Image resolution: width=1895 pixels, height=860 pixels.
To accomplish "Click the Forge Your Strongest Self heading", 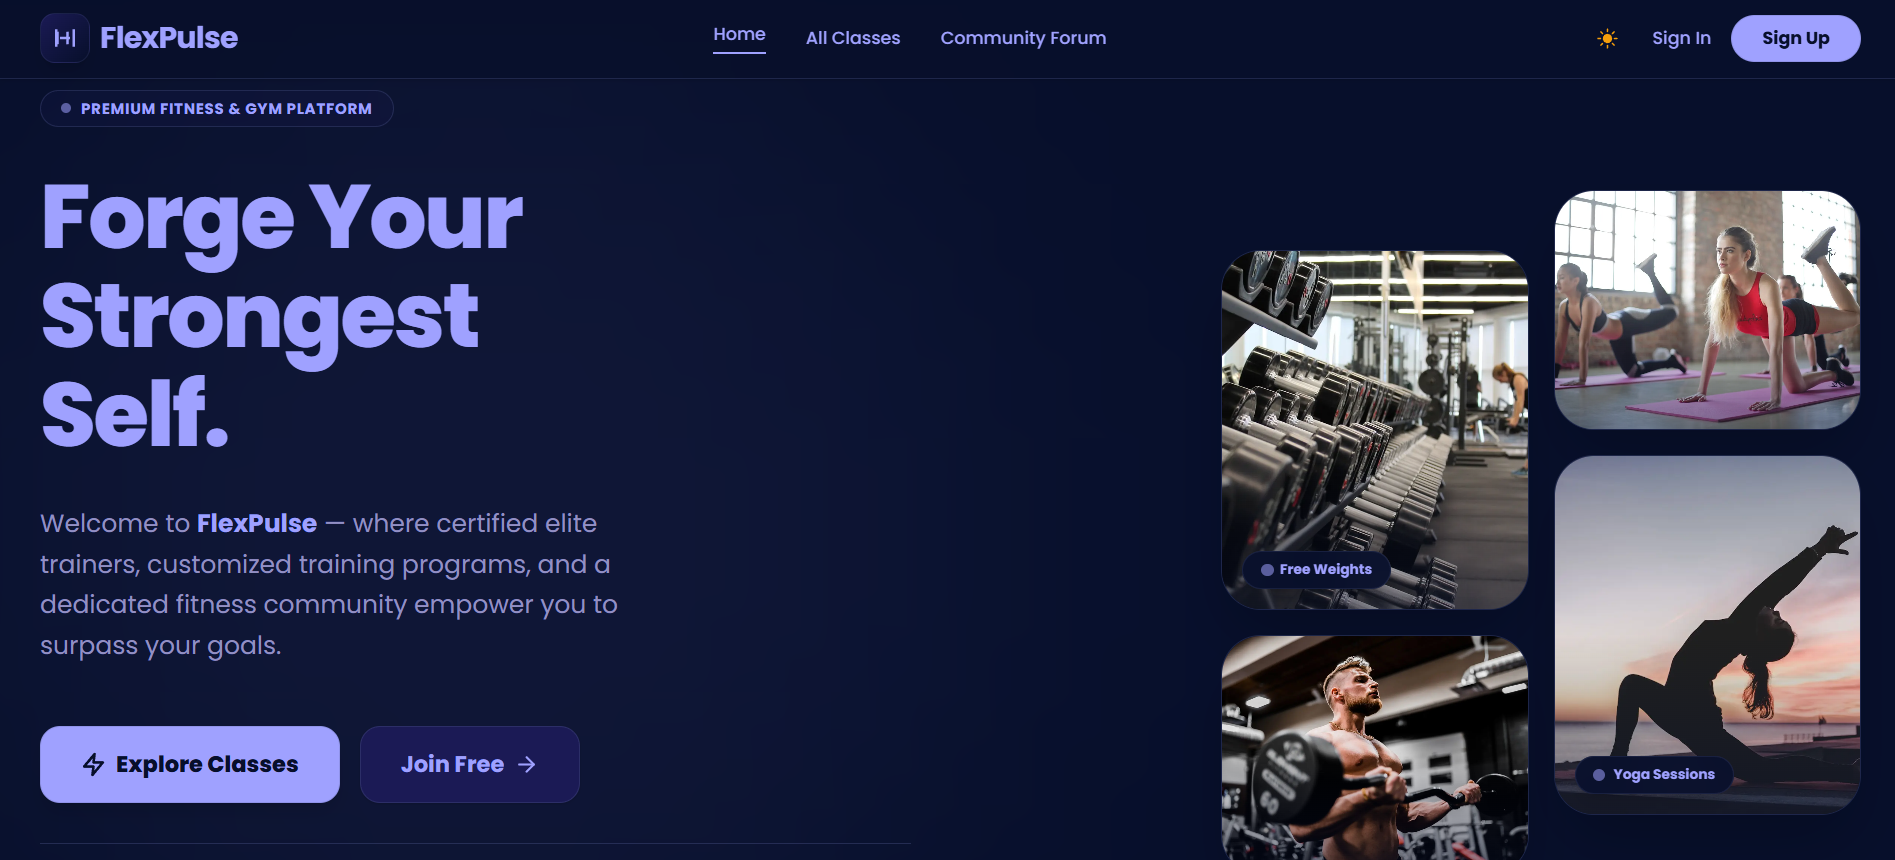I will pos(282,315).
